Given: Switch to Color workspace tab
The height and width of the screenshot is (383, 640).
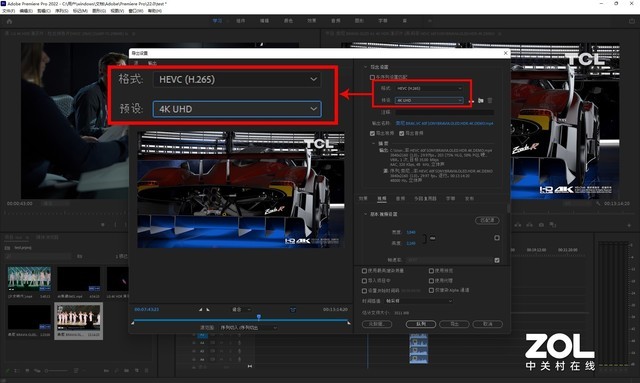Looking at the screenshot, I should coord(288,21).
